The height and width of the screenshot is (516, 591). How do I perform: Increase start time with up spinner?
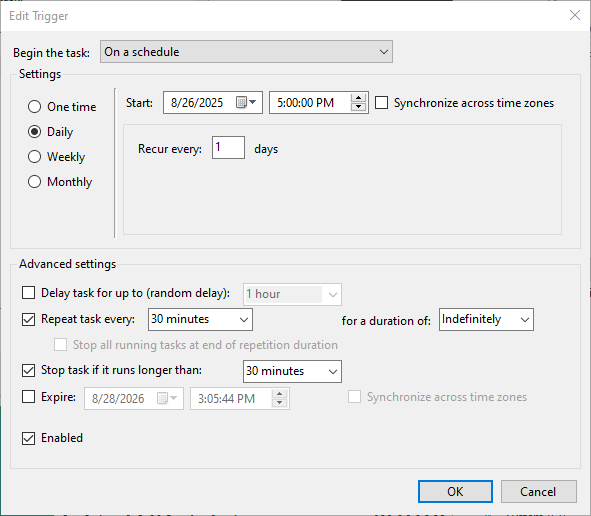point(358,98)
